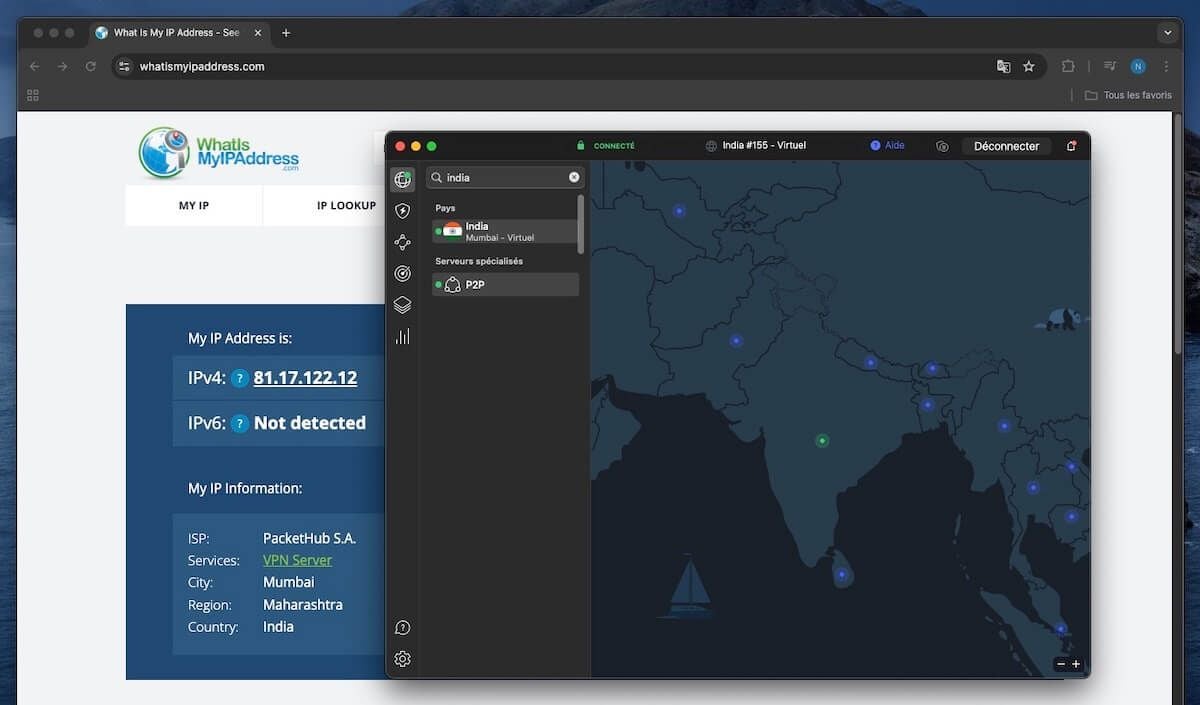Open NordVPN settings gear icon
The height and width of the screenshot is (705, 1200).
402,659
